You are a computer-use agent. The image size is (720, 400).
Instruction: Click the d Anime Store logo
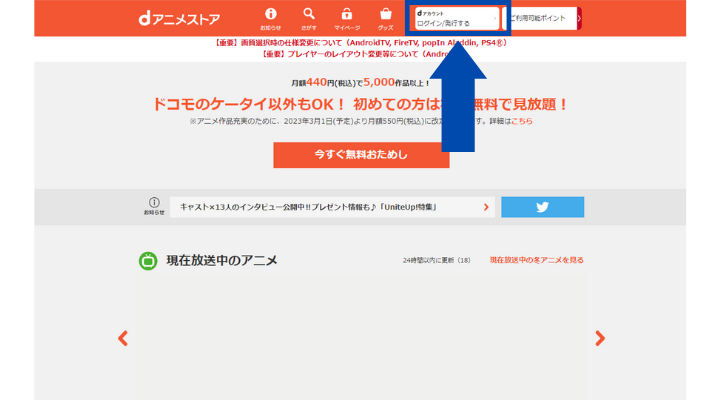181,18
